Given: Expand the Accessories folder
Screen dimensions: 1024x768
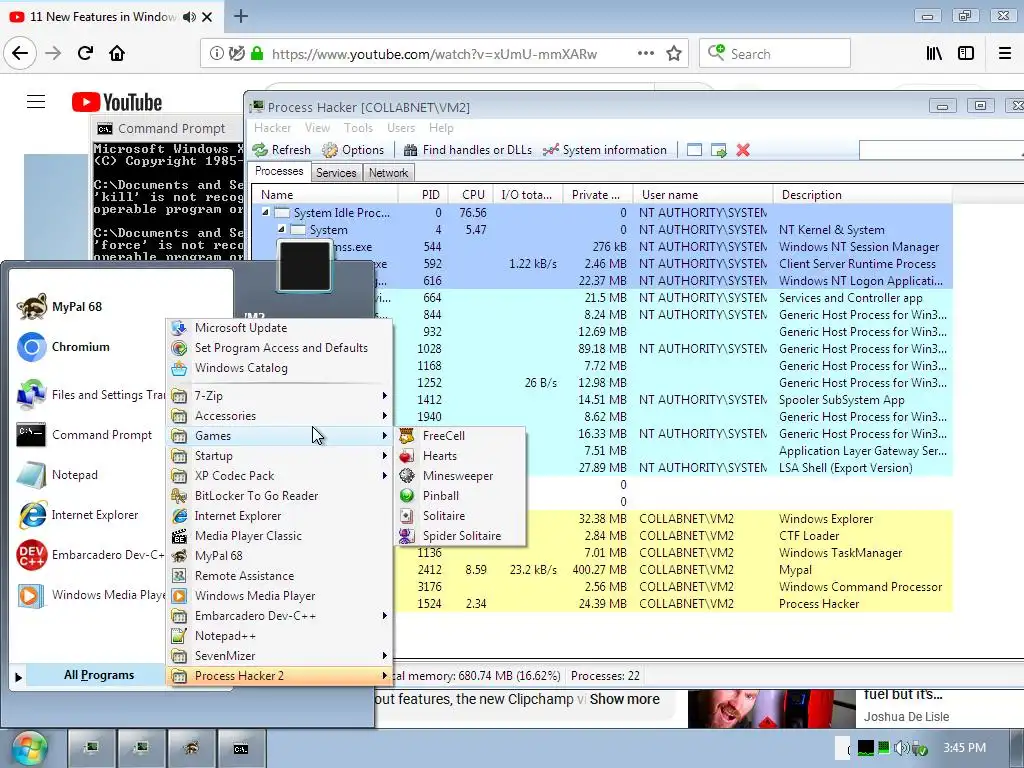Looking at the screenshot, I should [280, 416].
